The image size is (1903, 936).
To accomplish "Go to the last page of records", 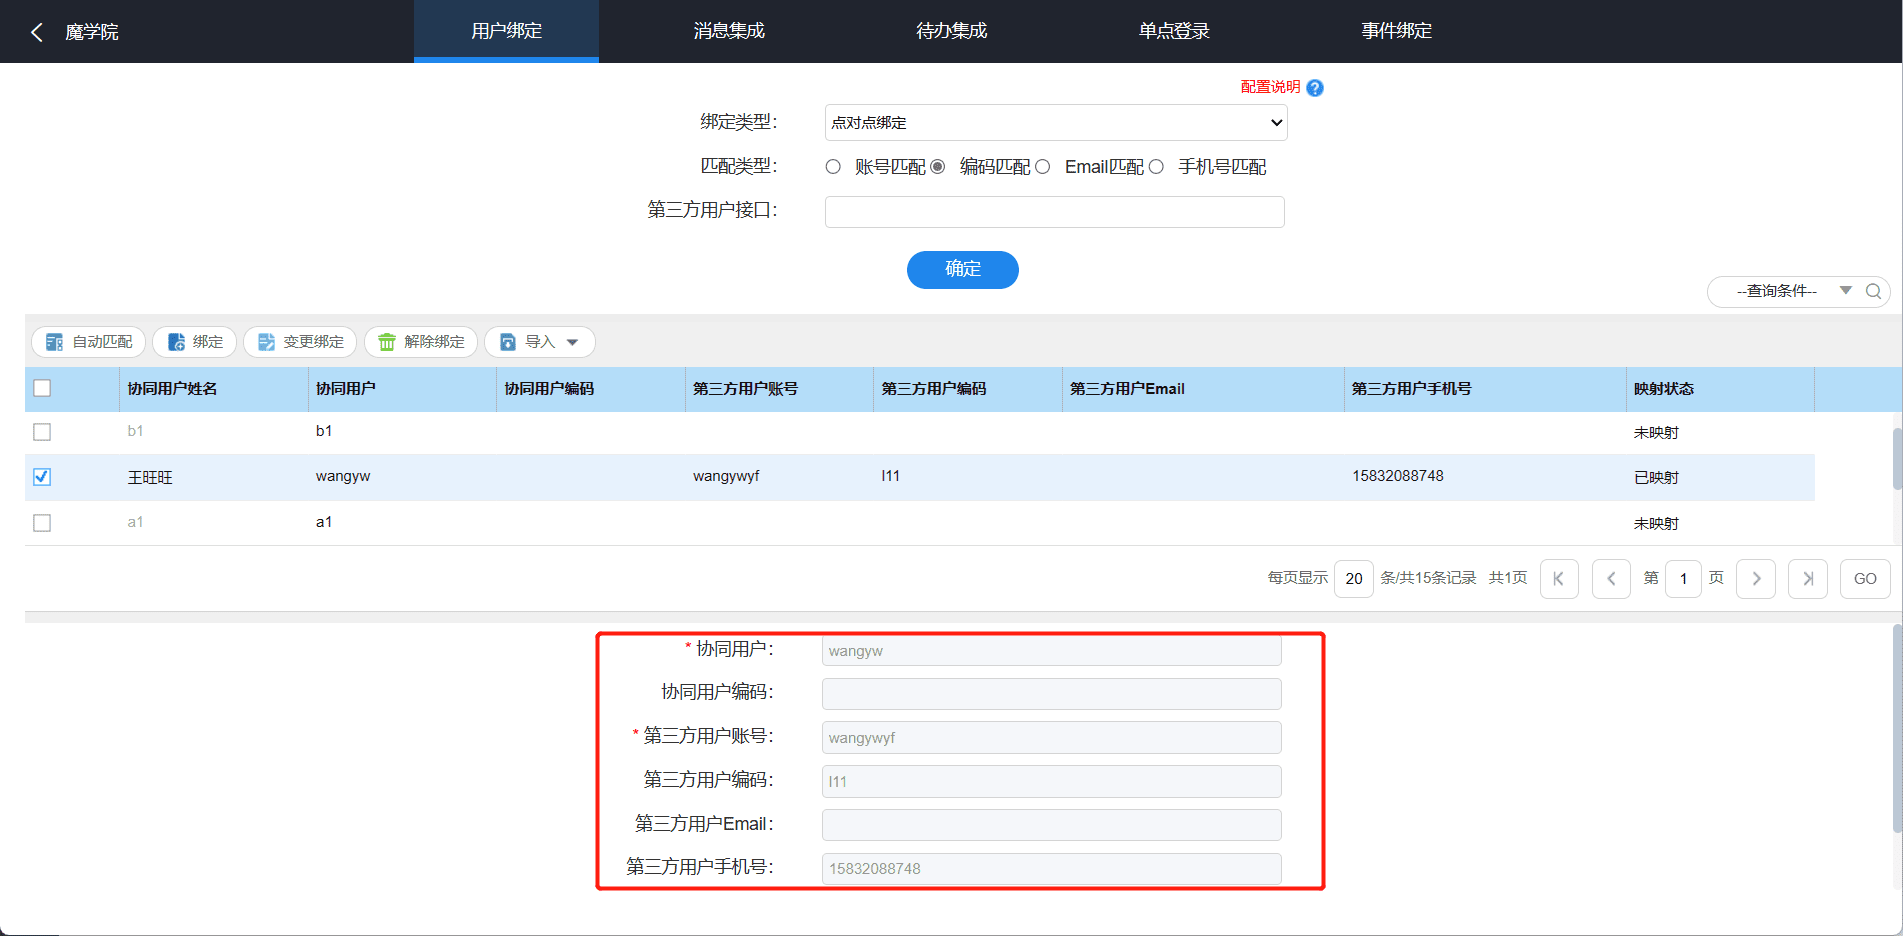I will tap(1808, 579).
